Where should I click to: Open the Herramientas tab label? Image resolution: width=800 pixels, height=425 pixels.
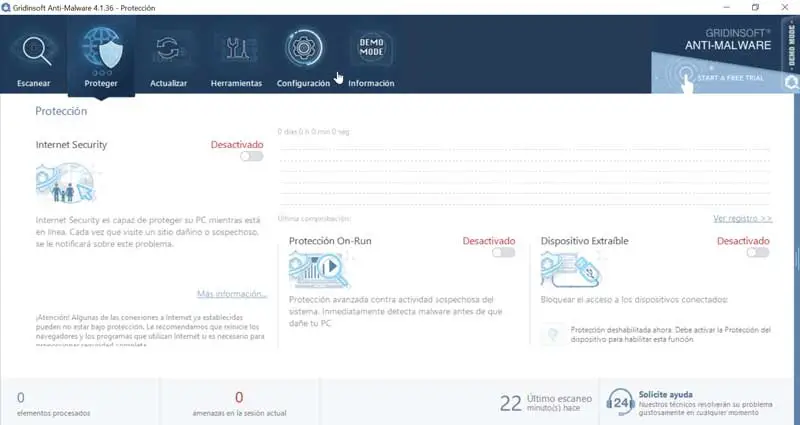236,83
